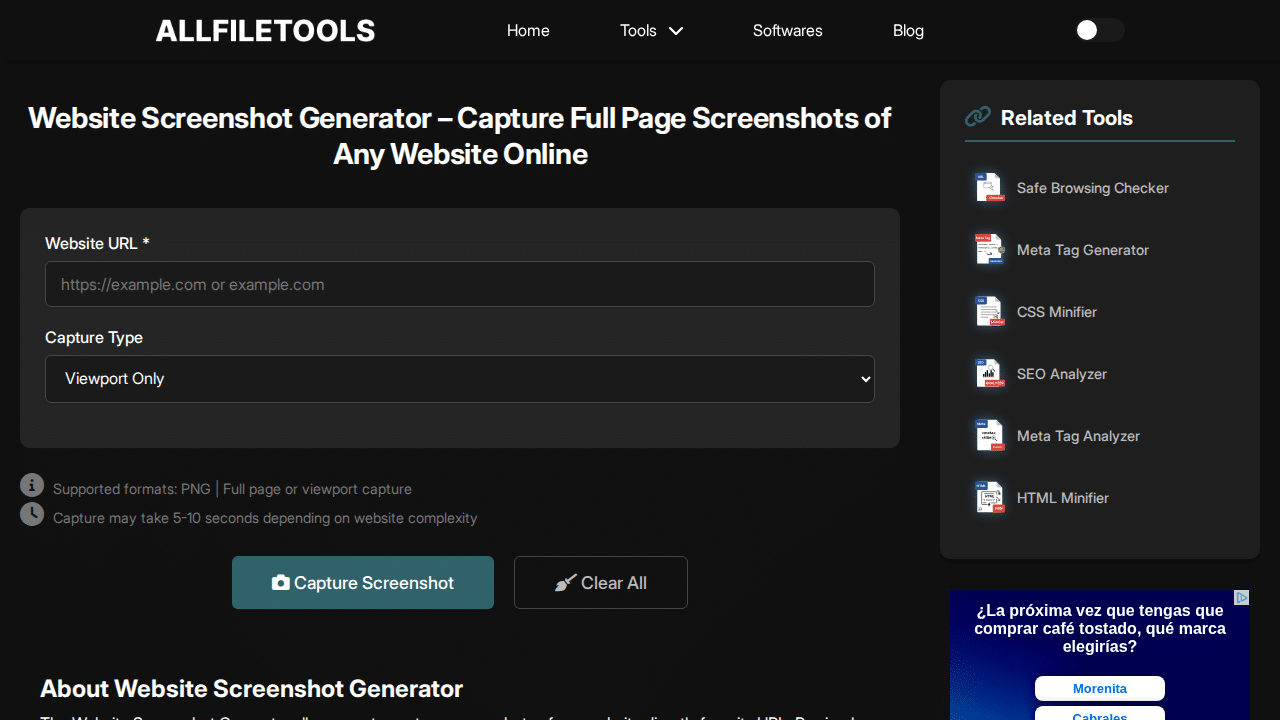Focus the Website URL input field
Image resolution: width=1280 pixels, height=720 pixels.
460,284
